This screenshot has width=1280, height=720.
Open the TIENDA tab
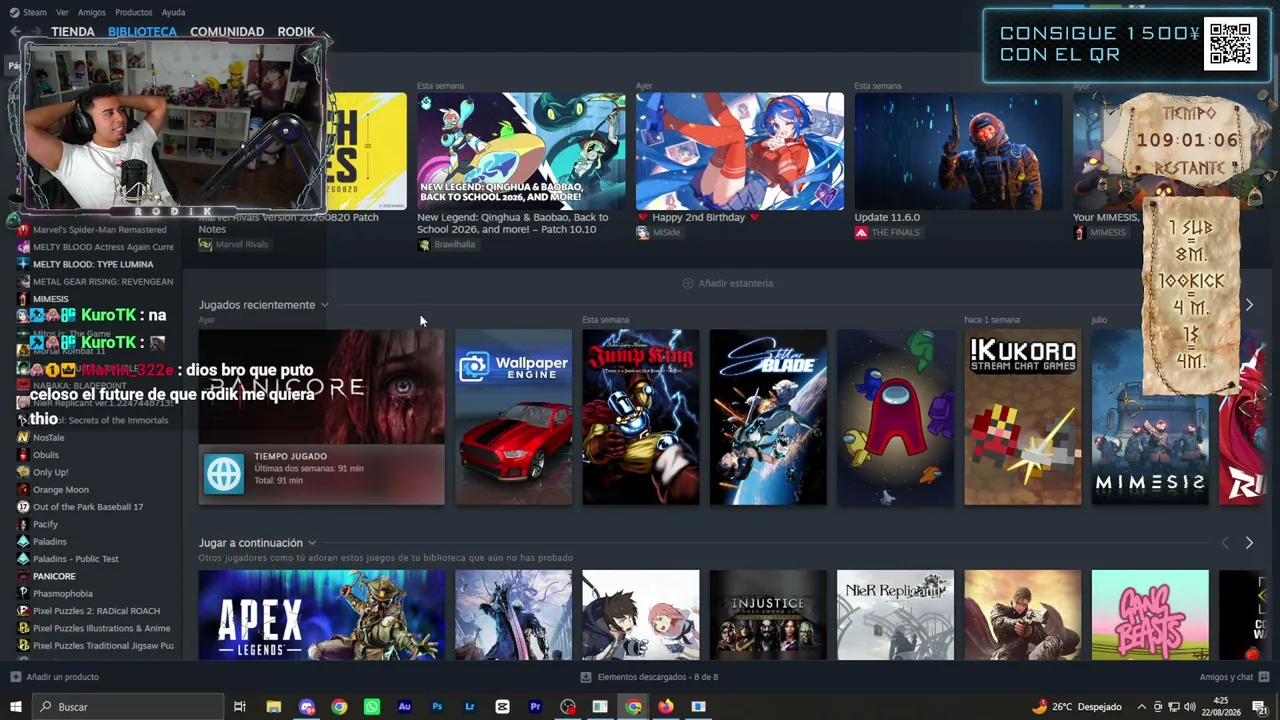(73, 32)
